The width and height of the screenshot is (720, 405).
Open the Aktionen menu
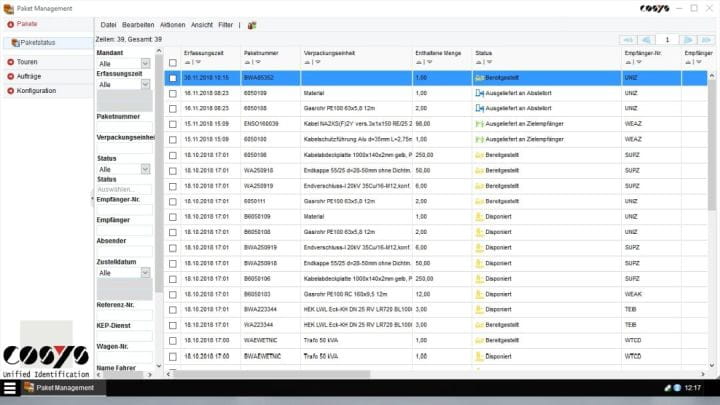[x=173, y=25]
